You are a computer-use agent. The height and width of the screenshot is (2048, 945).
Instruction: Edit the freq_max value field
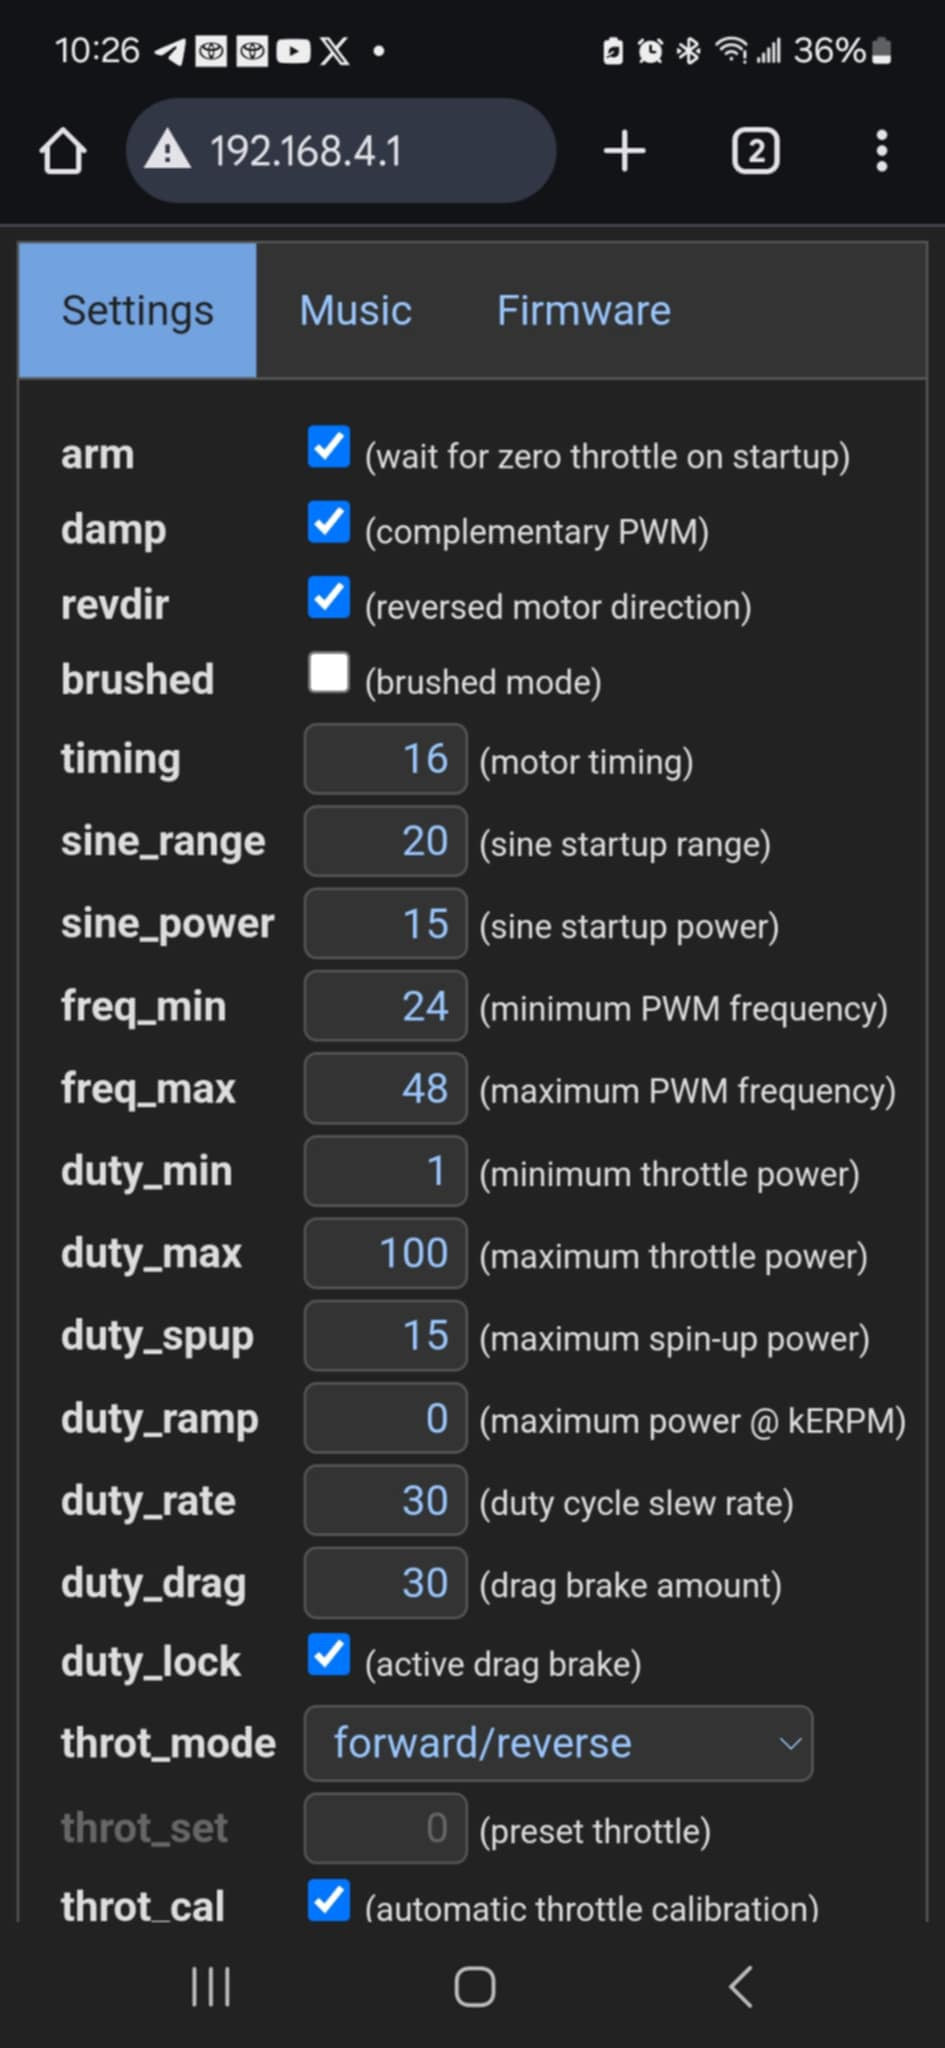point(385,1088)
